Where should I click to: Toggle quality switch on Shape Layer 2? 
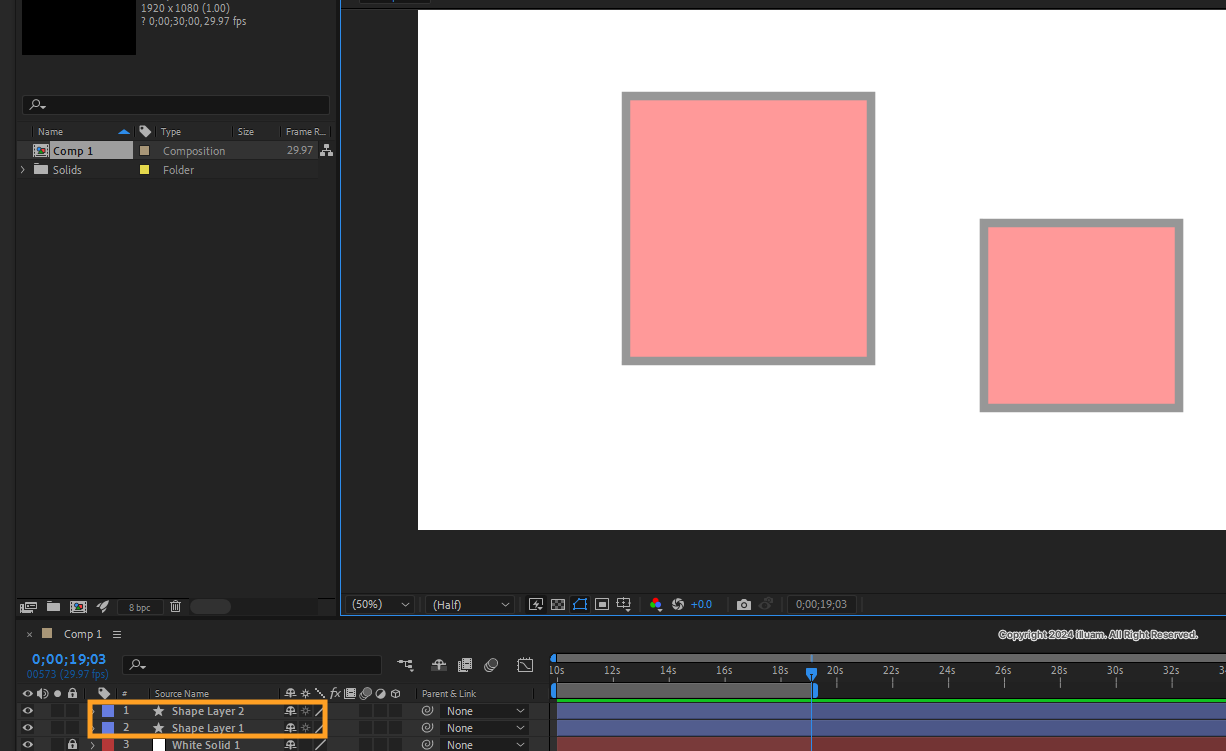point(319,711)
